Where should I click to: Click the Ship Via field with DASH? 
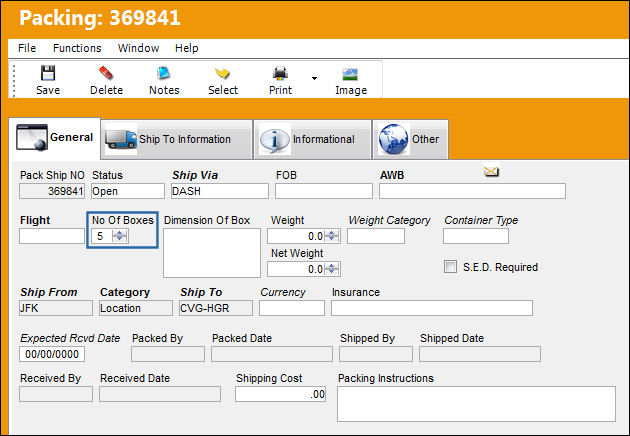click(x=220, y=191)
